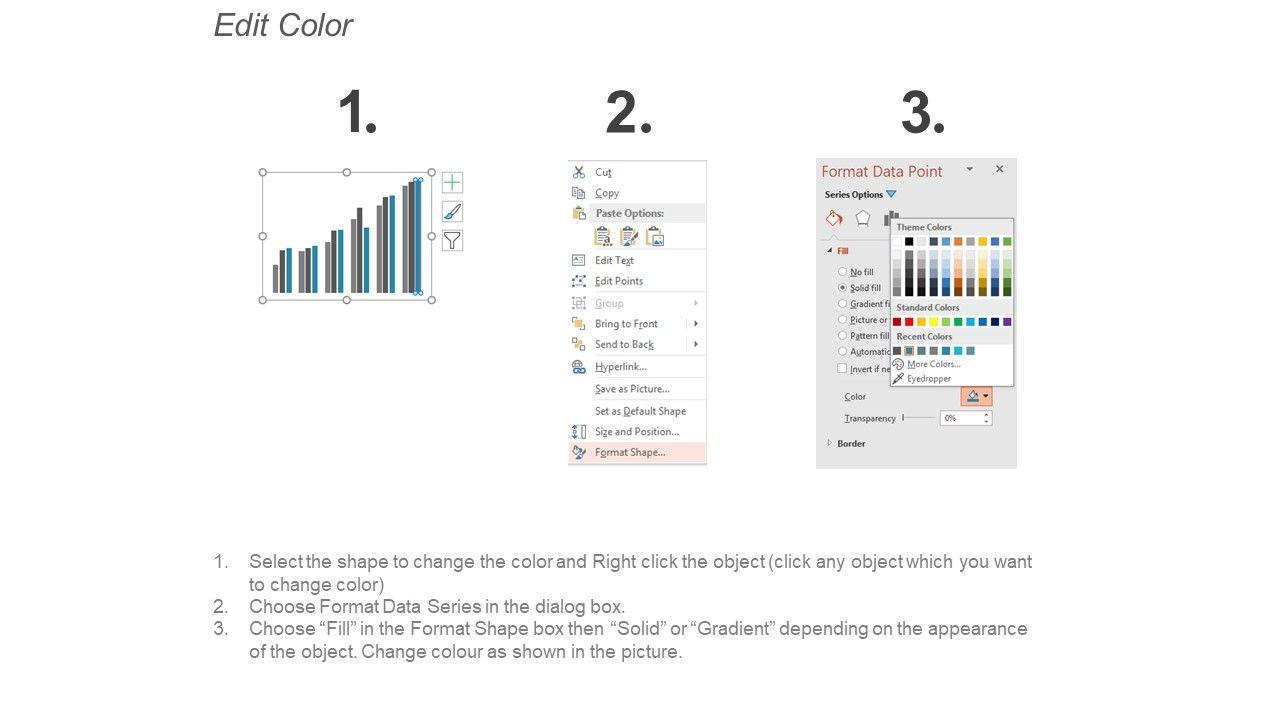1280x720 pixels.
Task: Expand the Border section
Action: point(829,443)
